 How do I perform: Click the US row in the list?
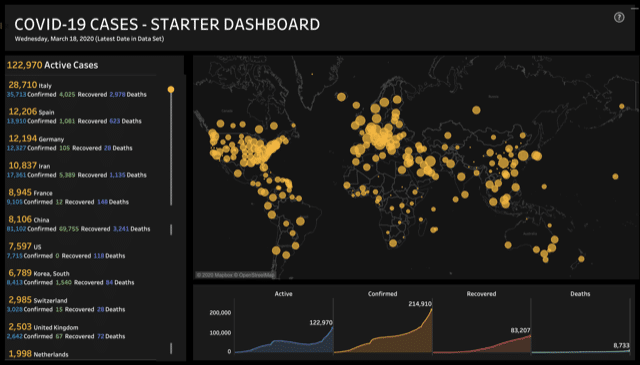point(66,251)
